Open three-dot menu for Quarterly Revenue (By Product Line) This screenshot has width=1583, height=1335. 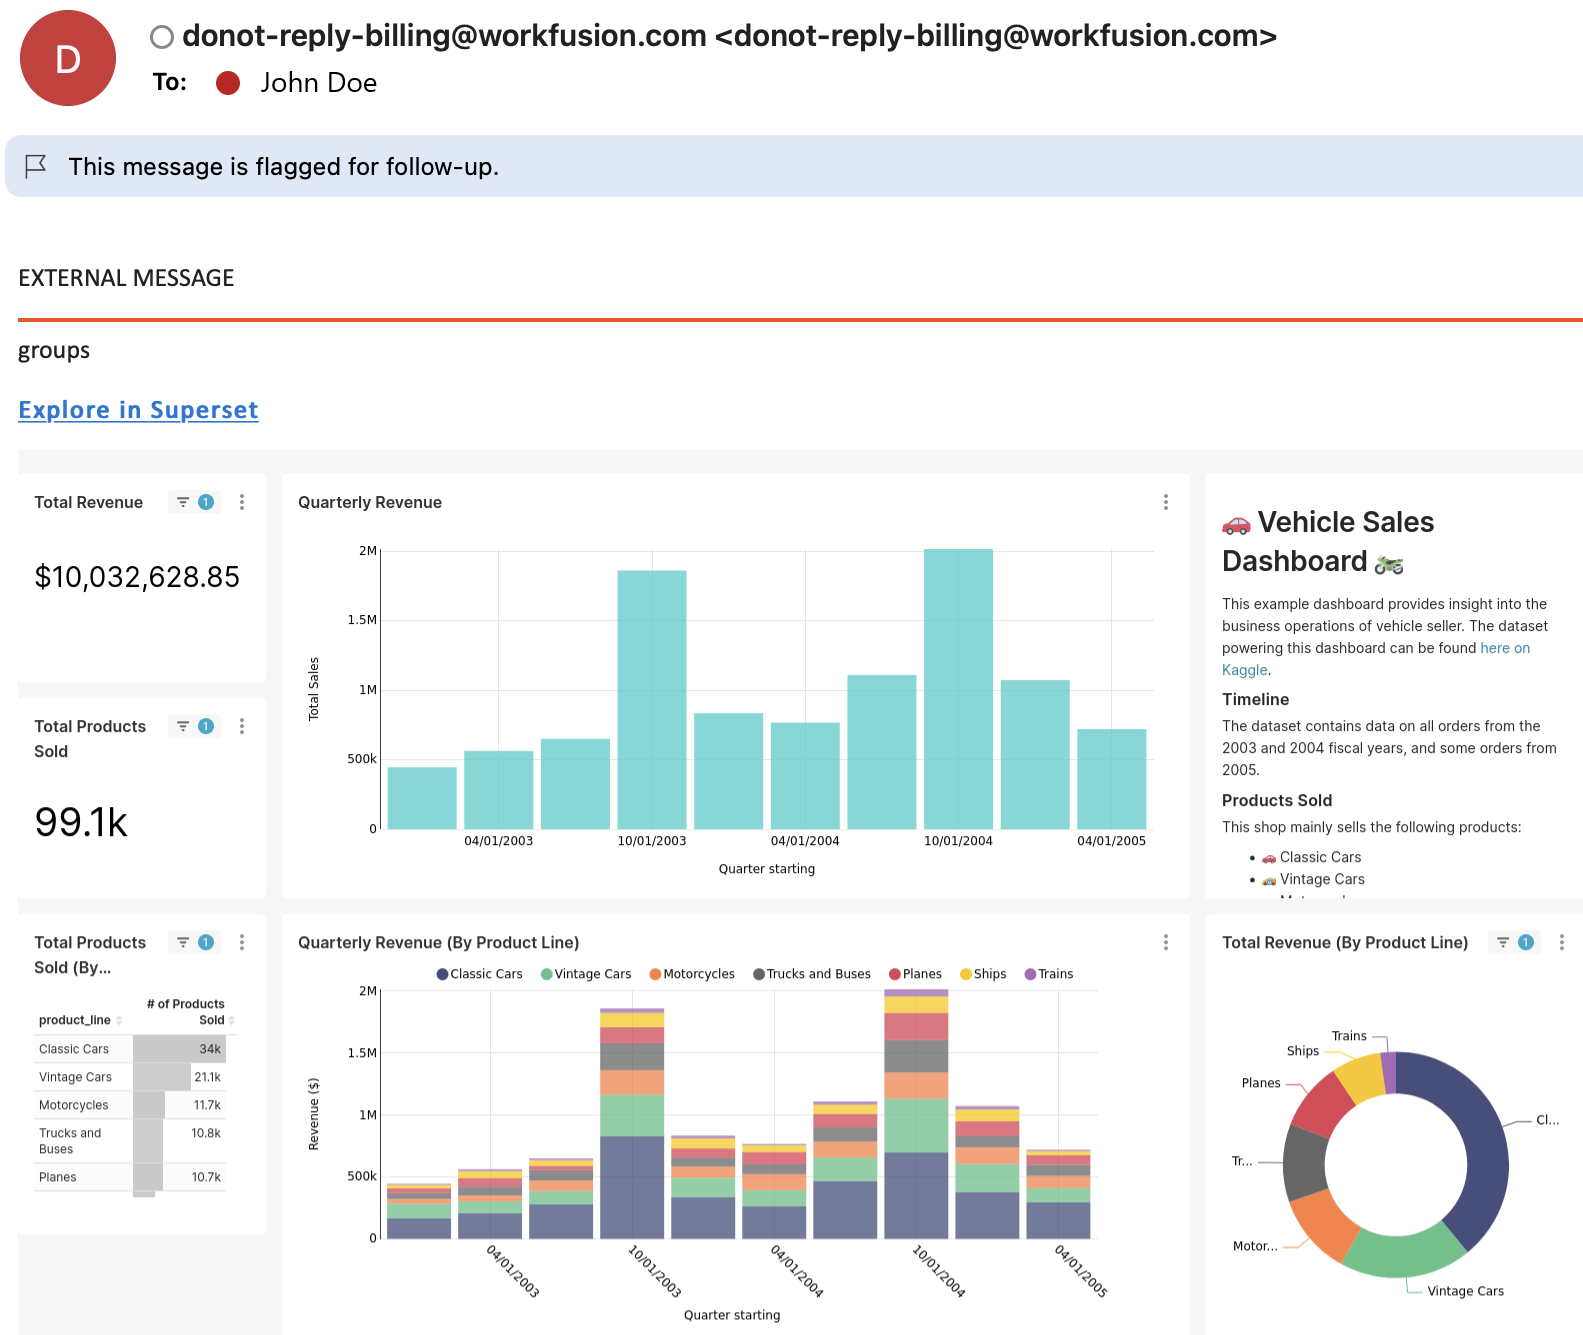coord(1166,942)
